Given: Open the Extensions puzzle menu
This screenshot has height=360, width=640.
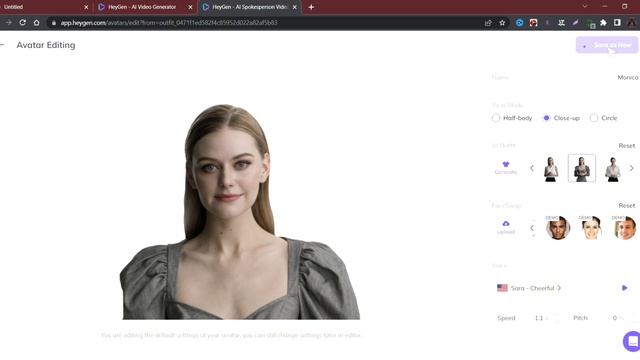Looking at the screenshot, I should [603, 23].
